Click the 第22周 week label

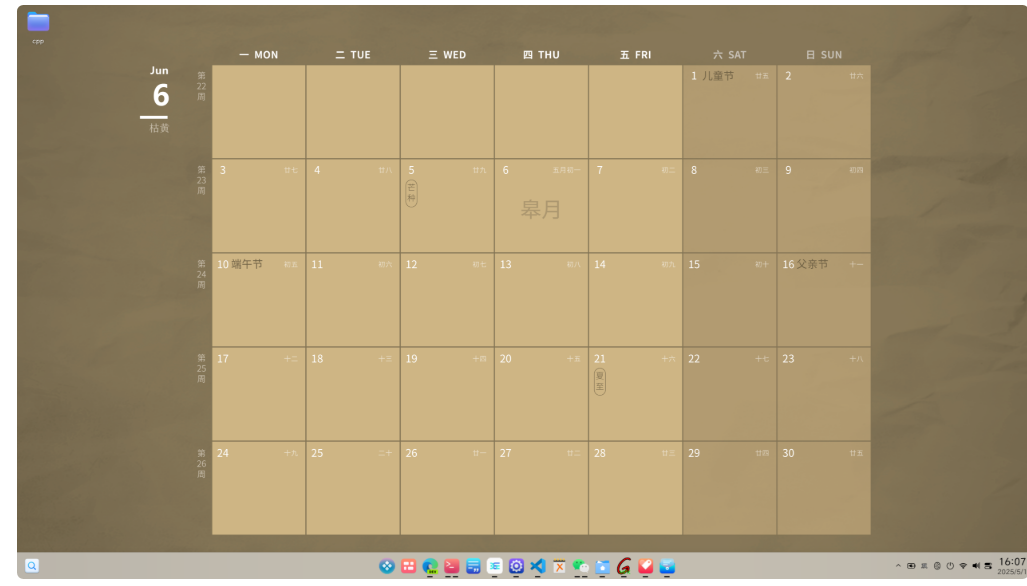pos(201,86)
